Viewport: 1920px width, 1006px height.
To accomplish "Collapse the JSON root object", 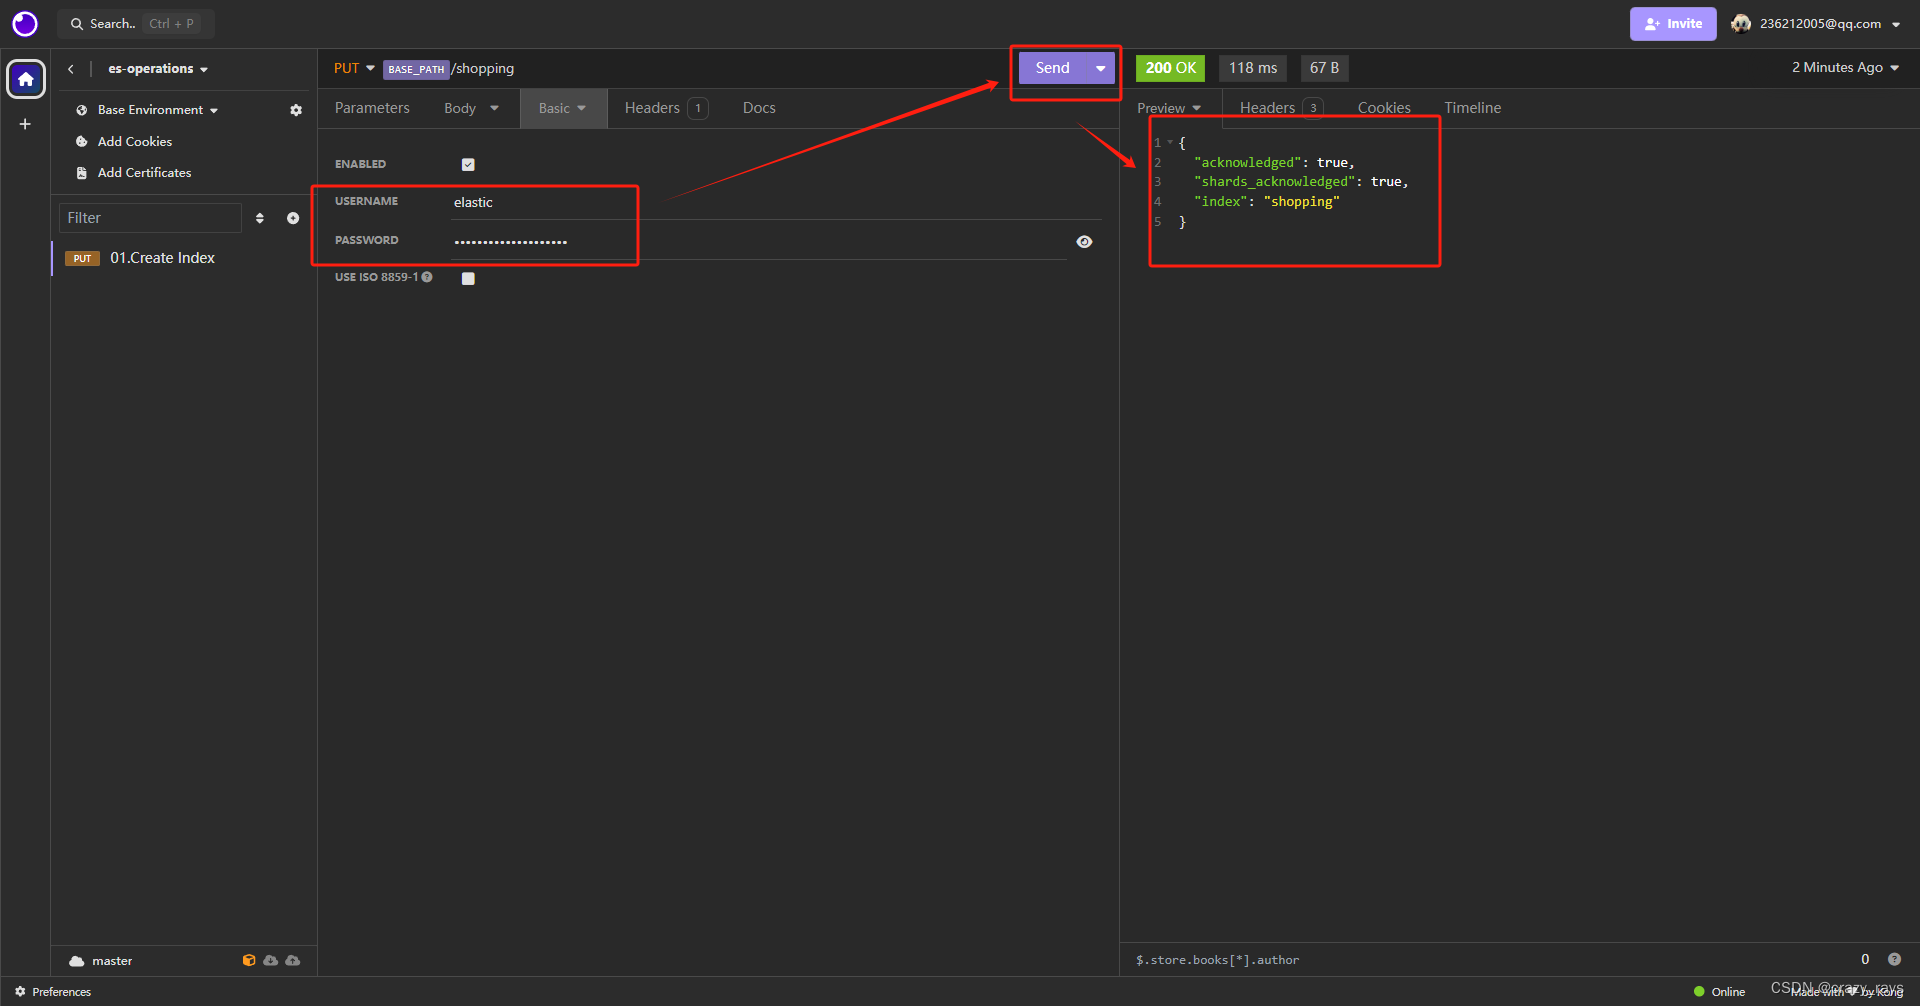I will [1170, 143].
